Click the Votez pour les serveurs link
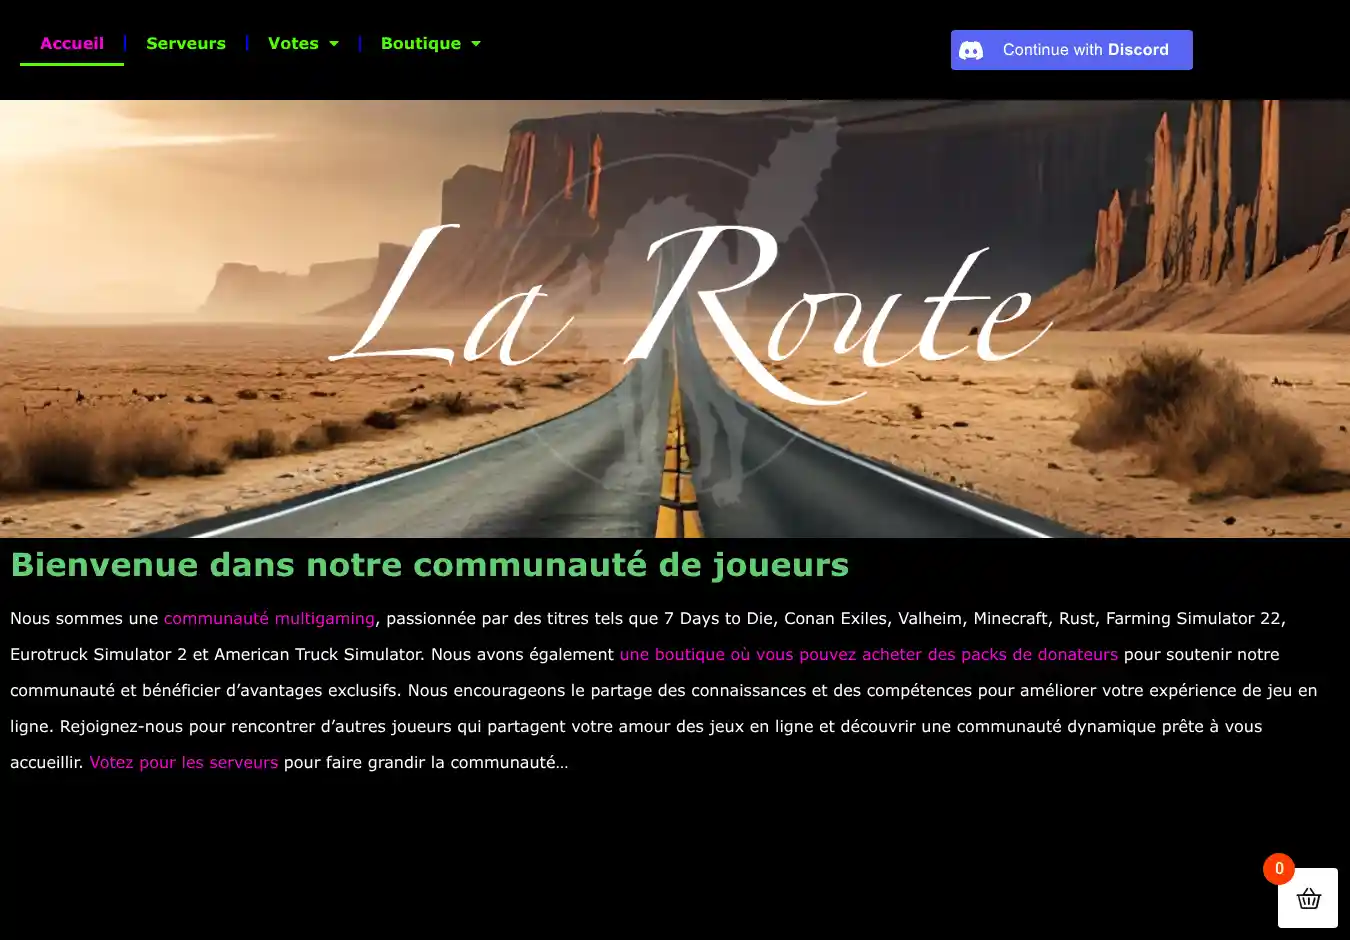 pyautogui.click(x=184, y=763)
